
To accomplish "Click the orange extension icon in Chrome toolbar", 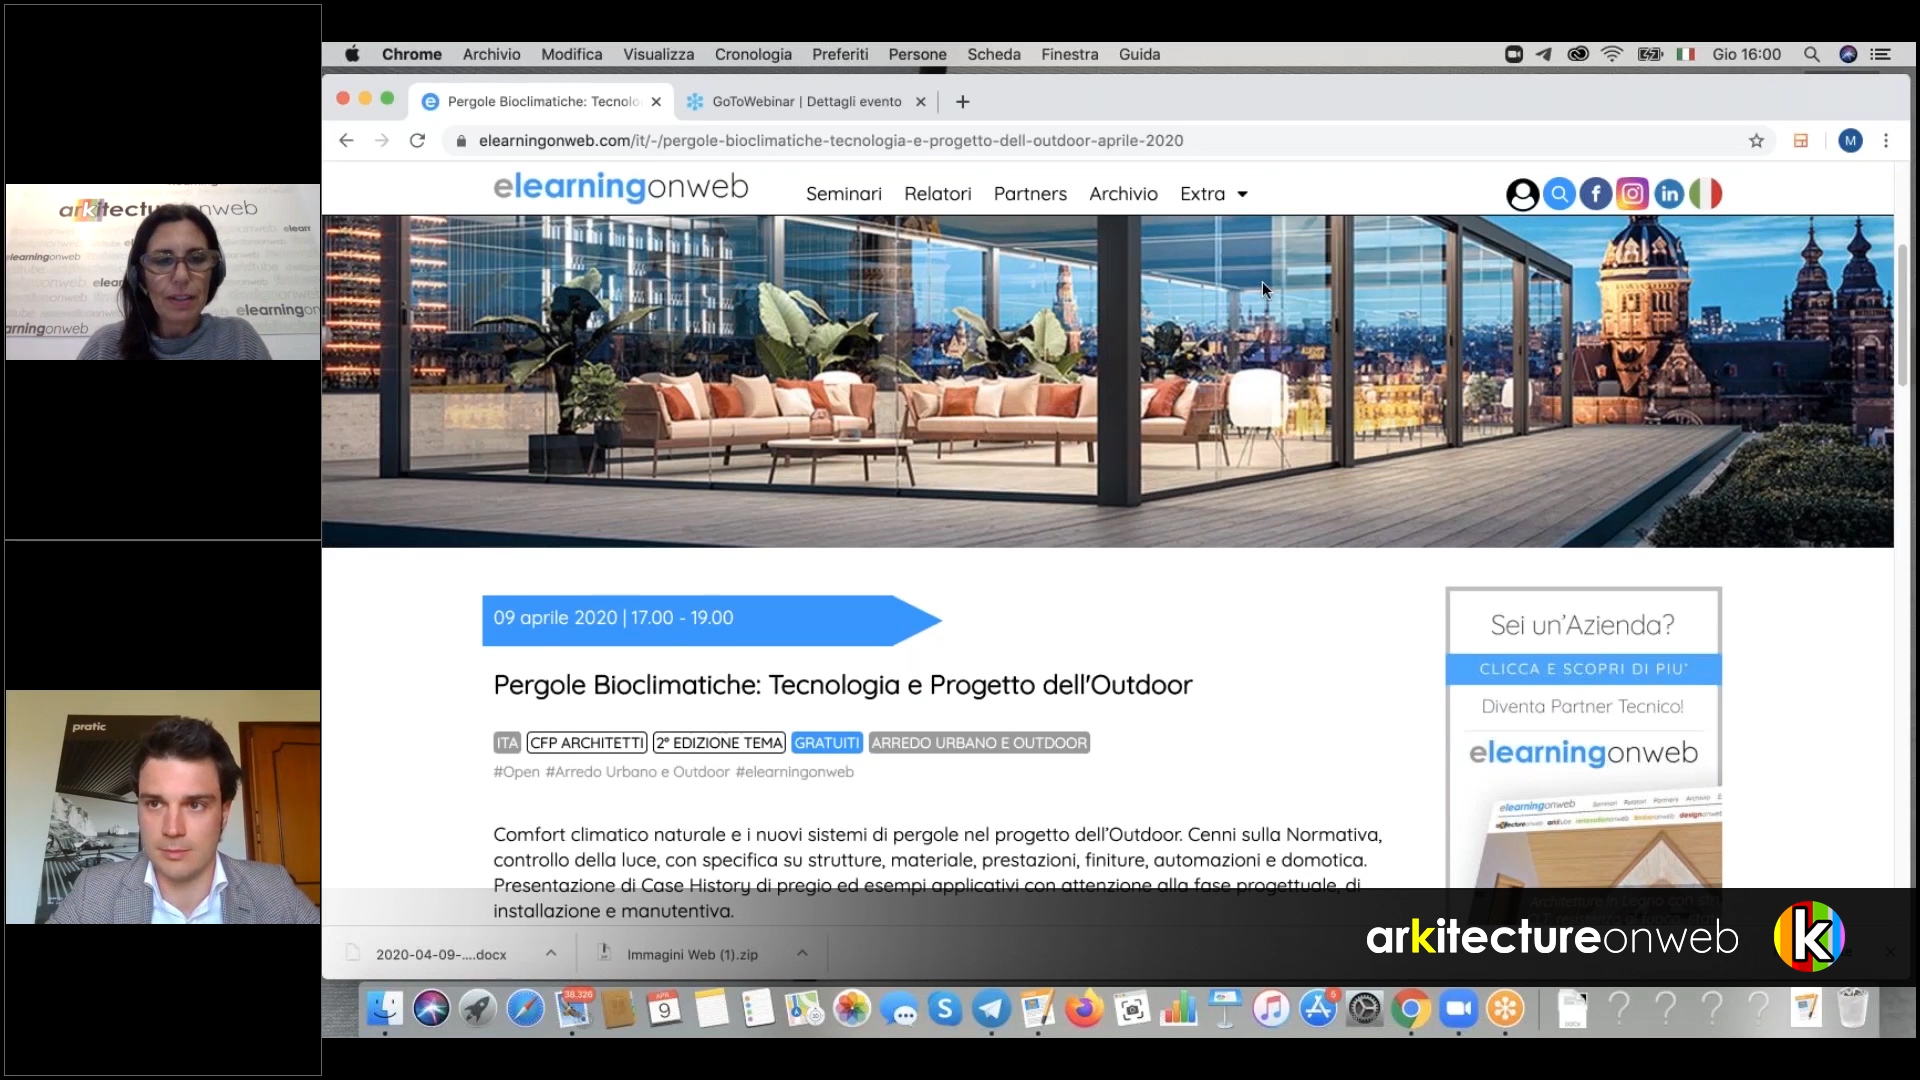I will coord(1801,141).
